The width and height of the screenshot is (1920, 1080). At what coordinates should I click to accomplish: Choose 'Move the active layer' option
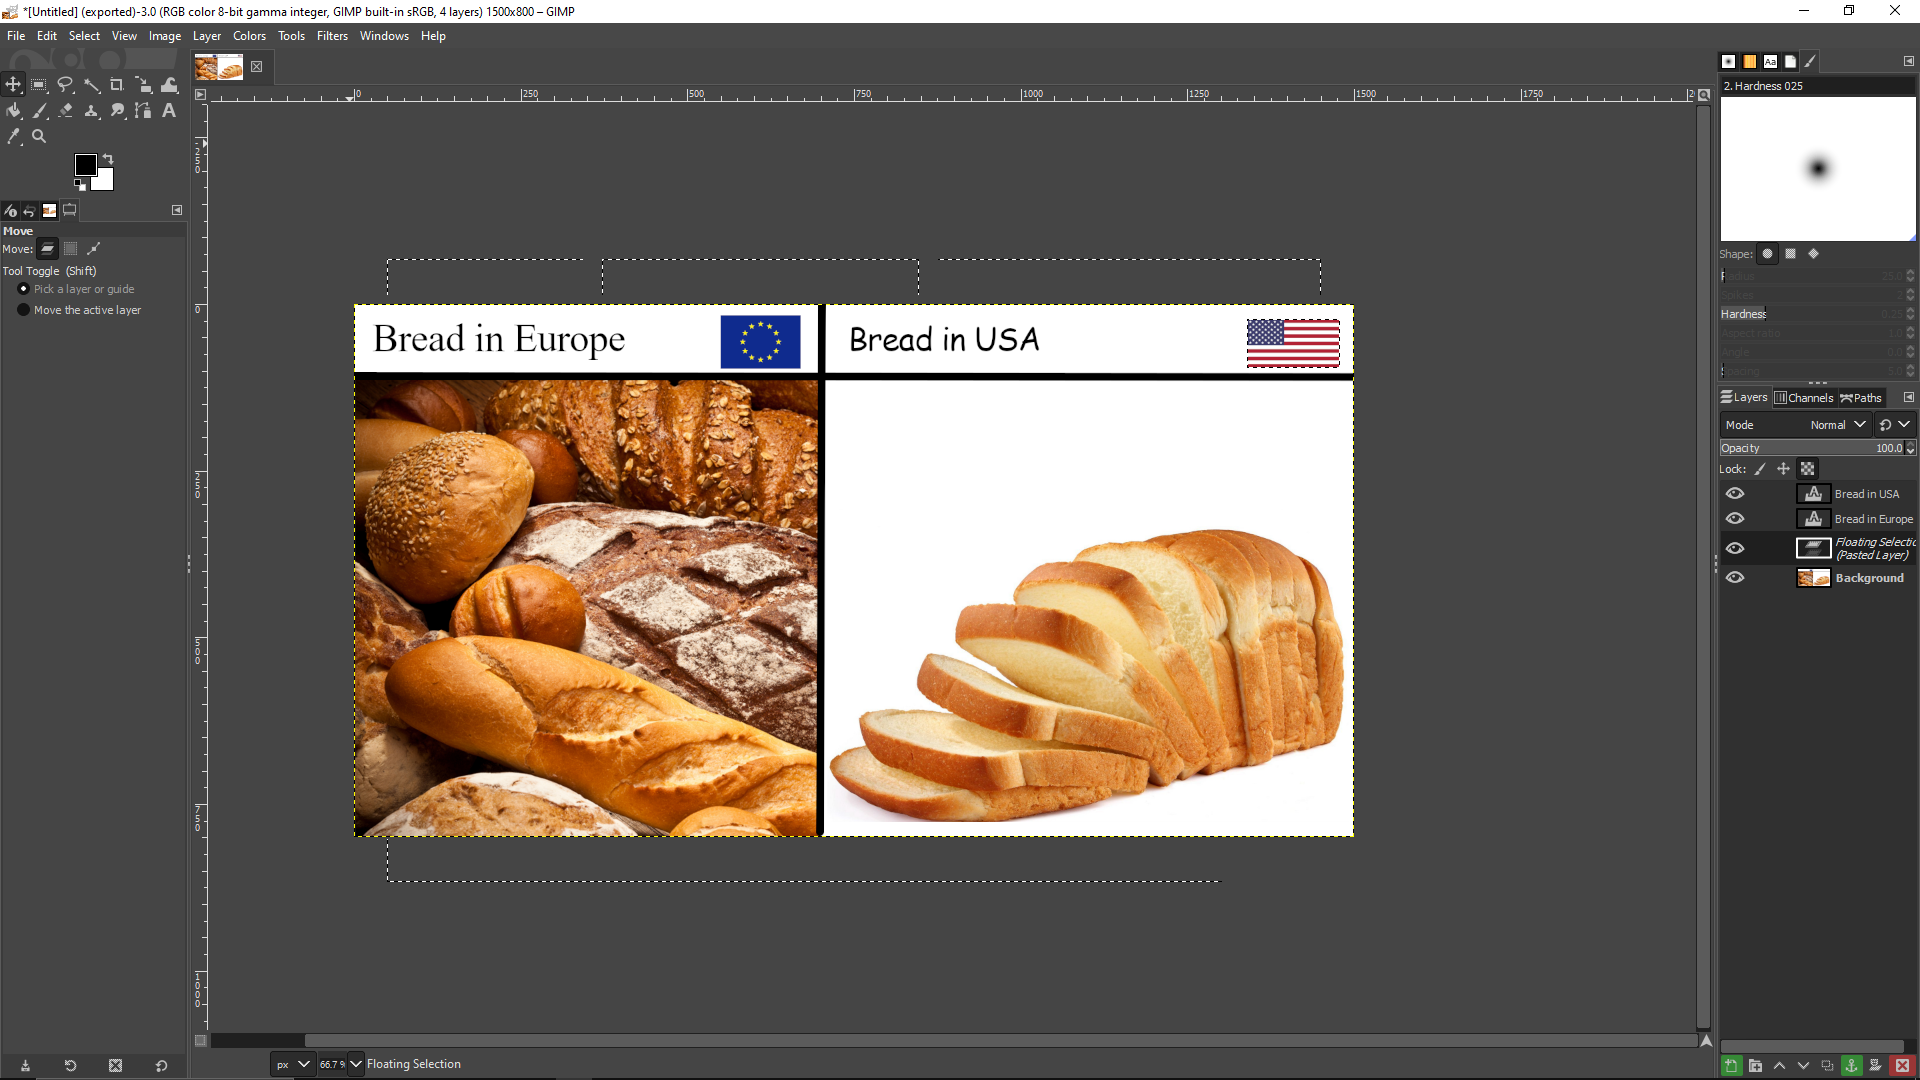[x=79, y=310]
